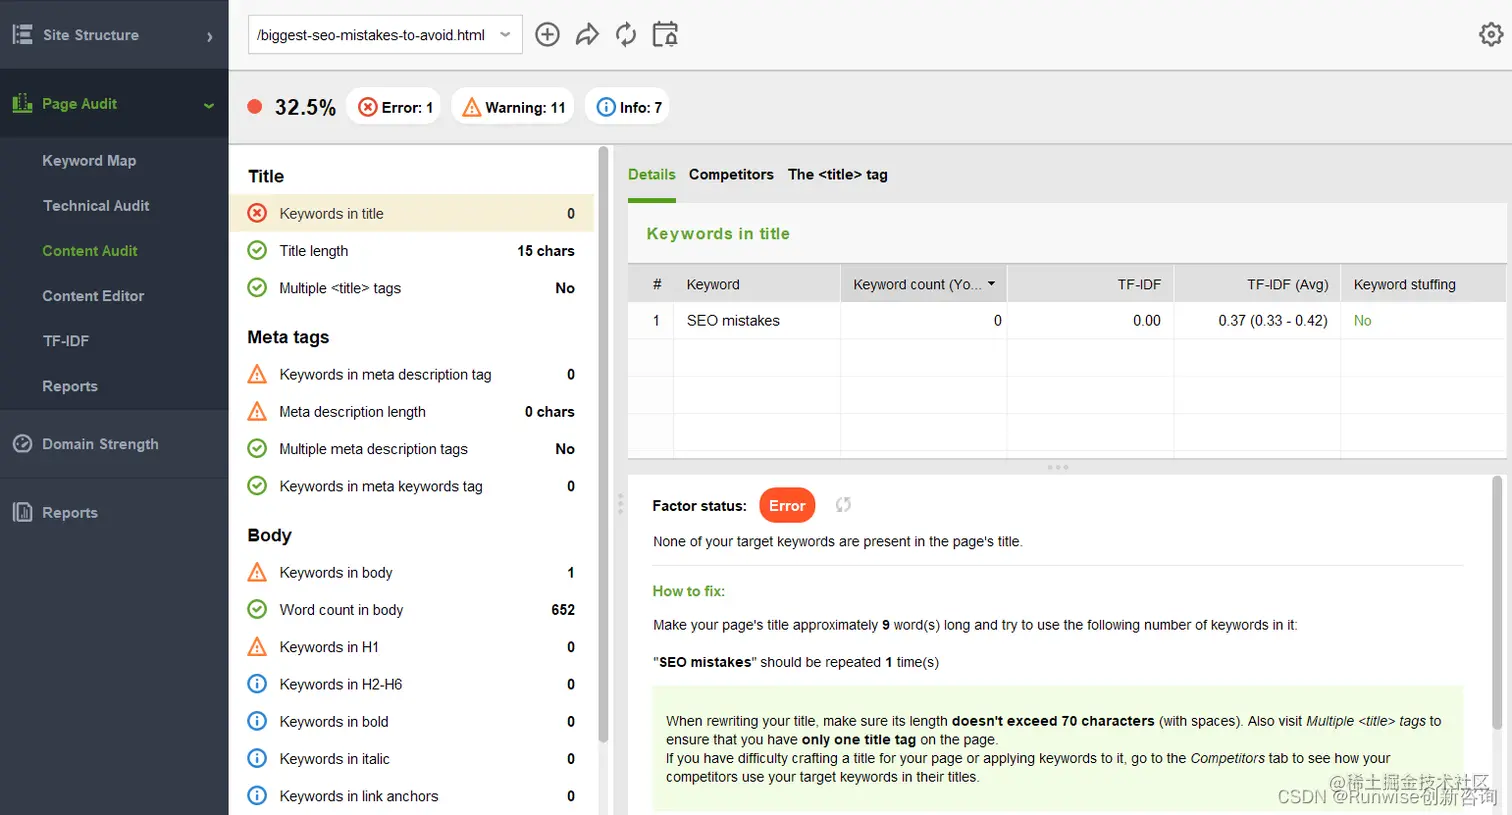1512x815 pixels.
Task: Click the recheck factor icon next to Error
Action: [843, 505]
